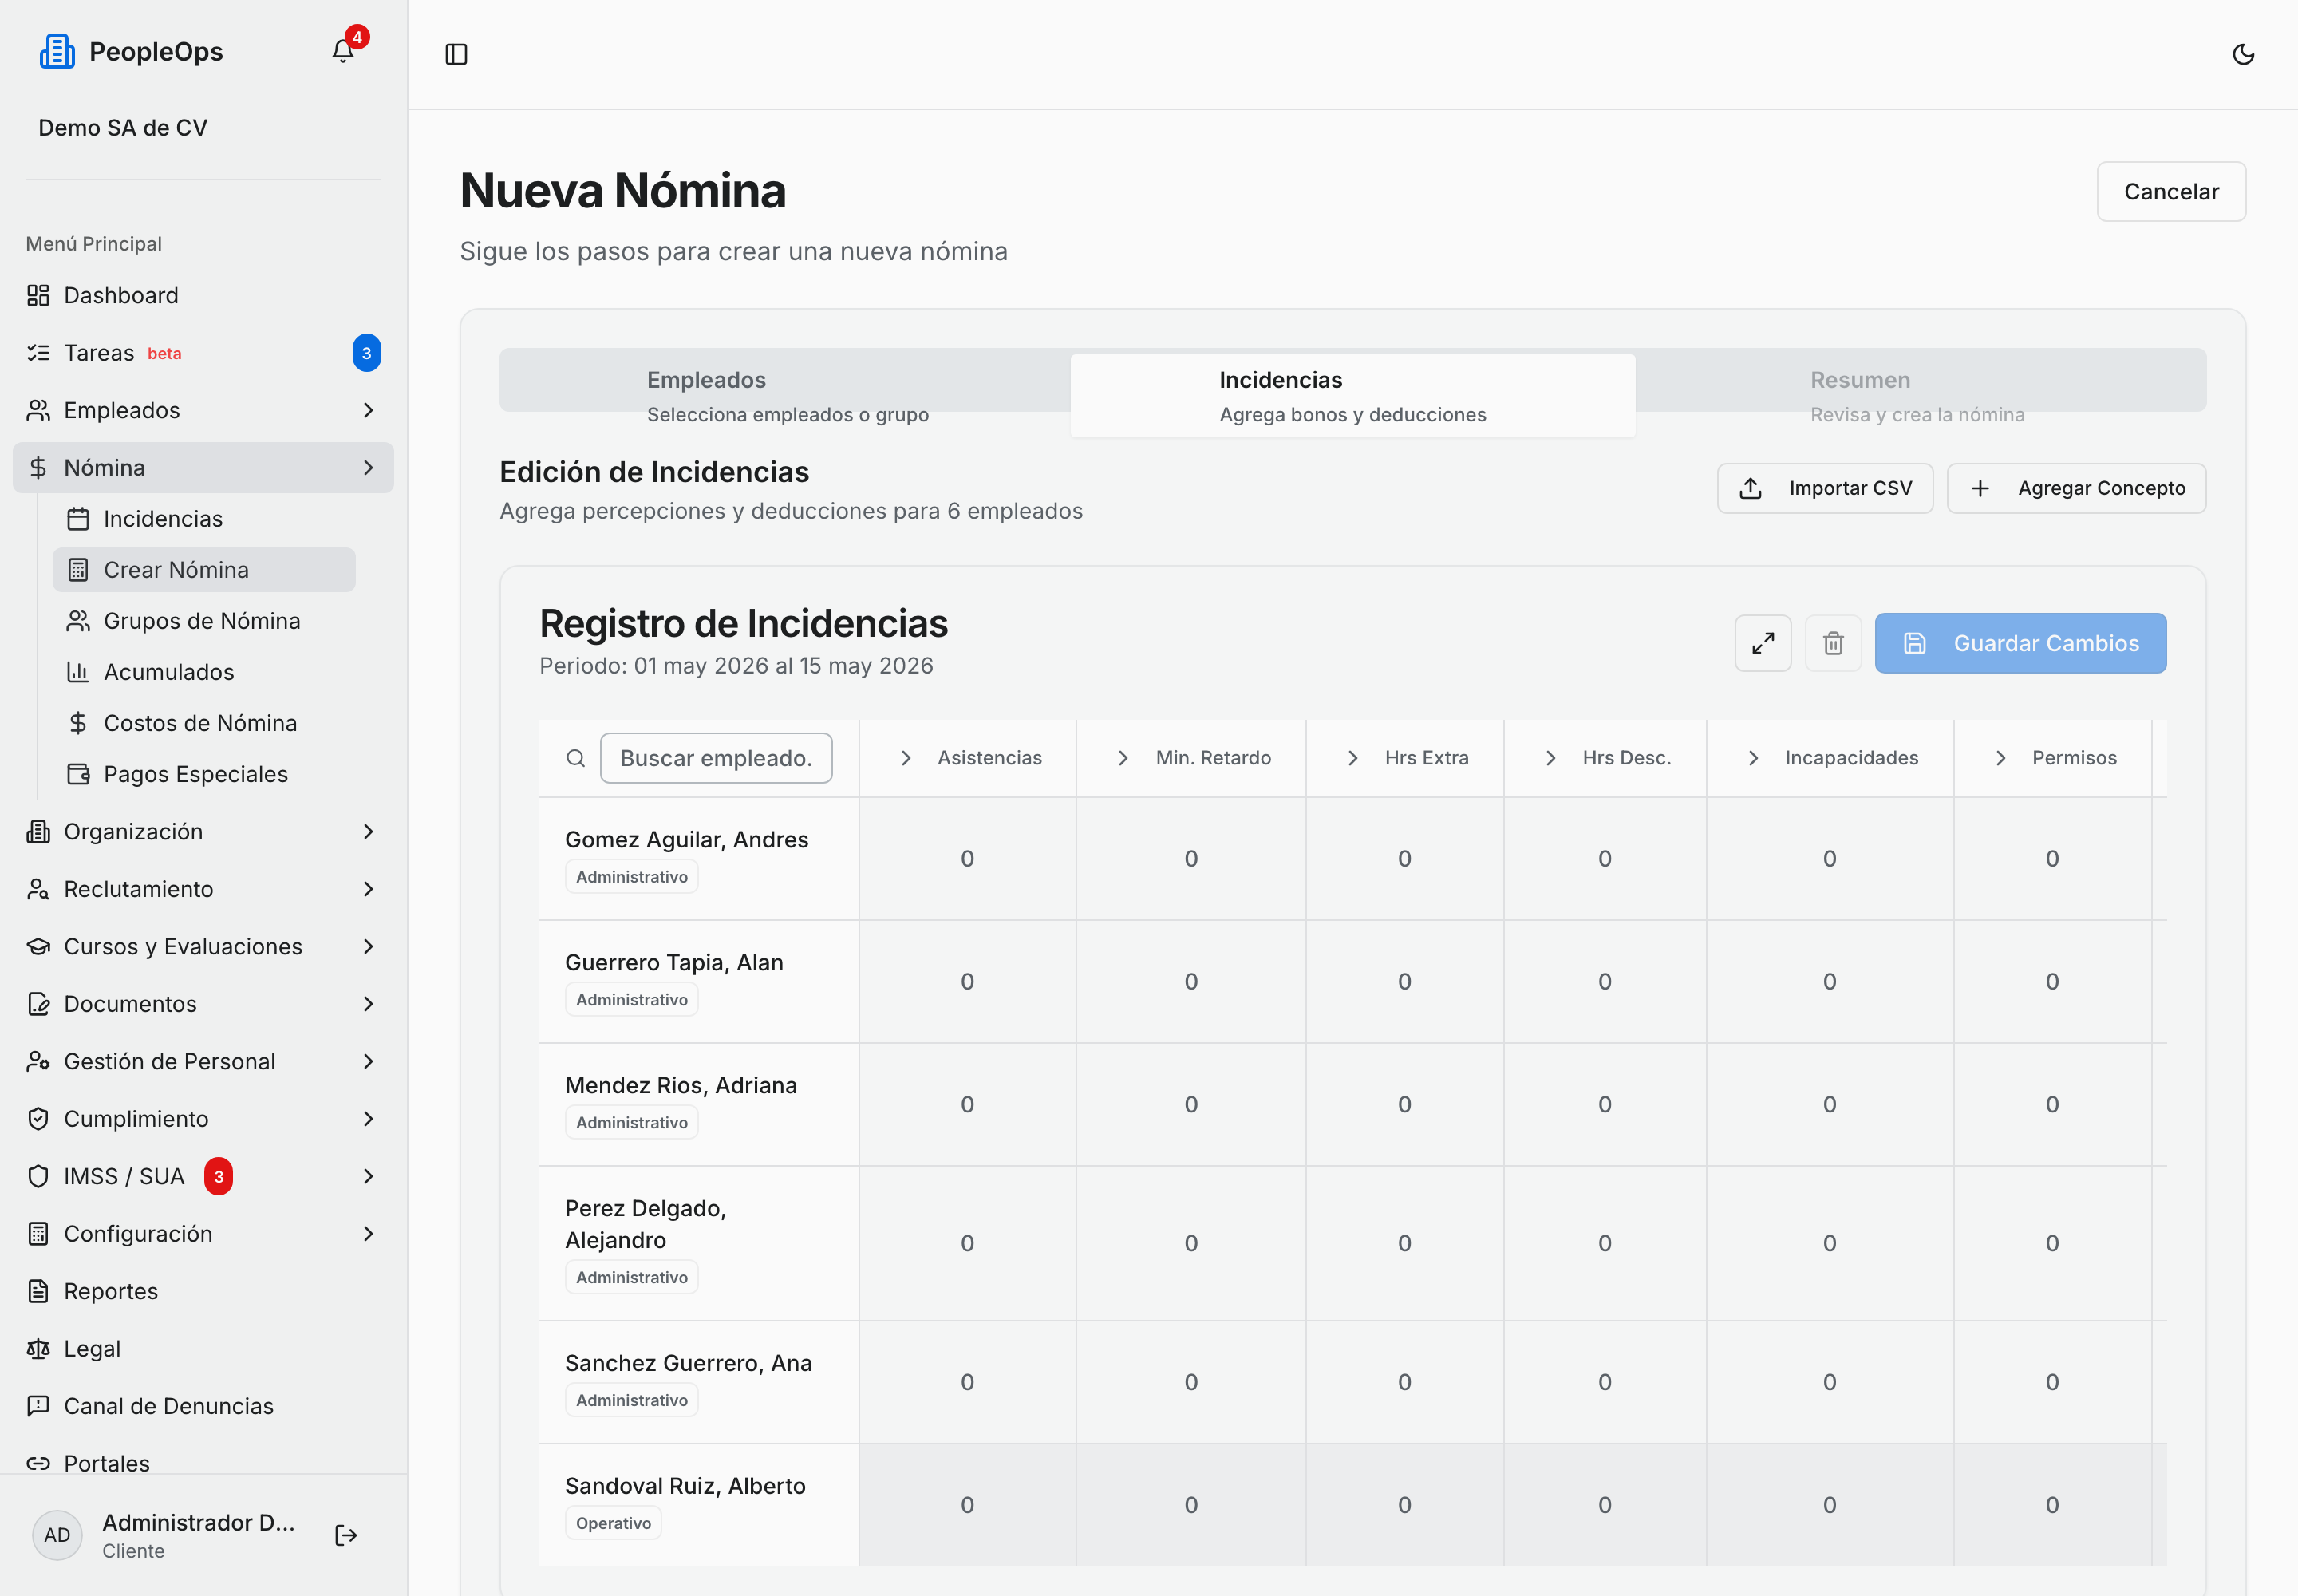
Task: Click the Operativo tag under Sandoval Ruiz
Action: tap(613, 1523)
